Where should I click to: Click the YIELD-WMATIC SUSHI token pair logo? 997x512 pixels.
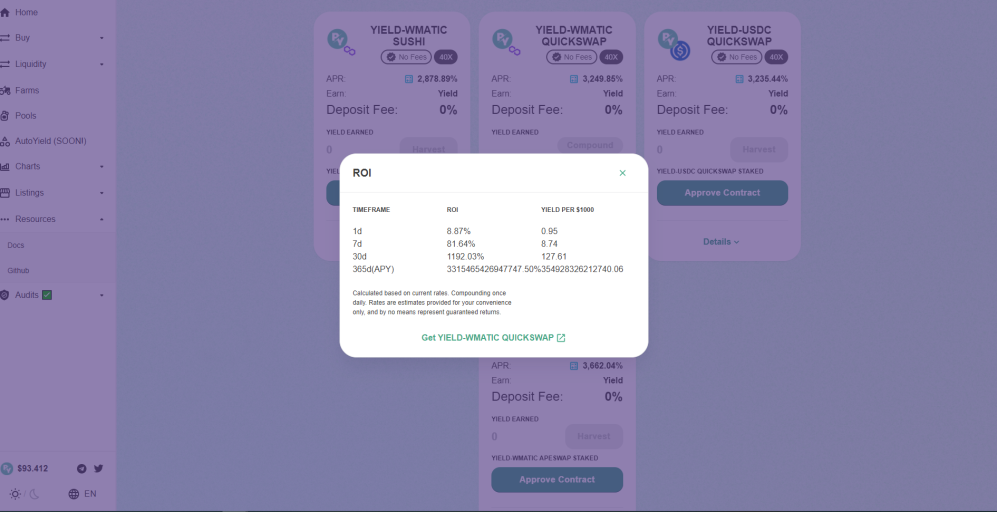coord(341,42)
